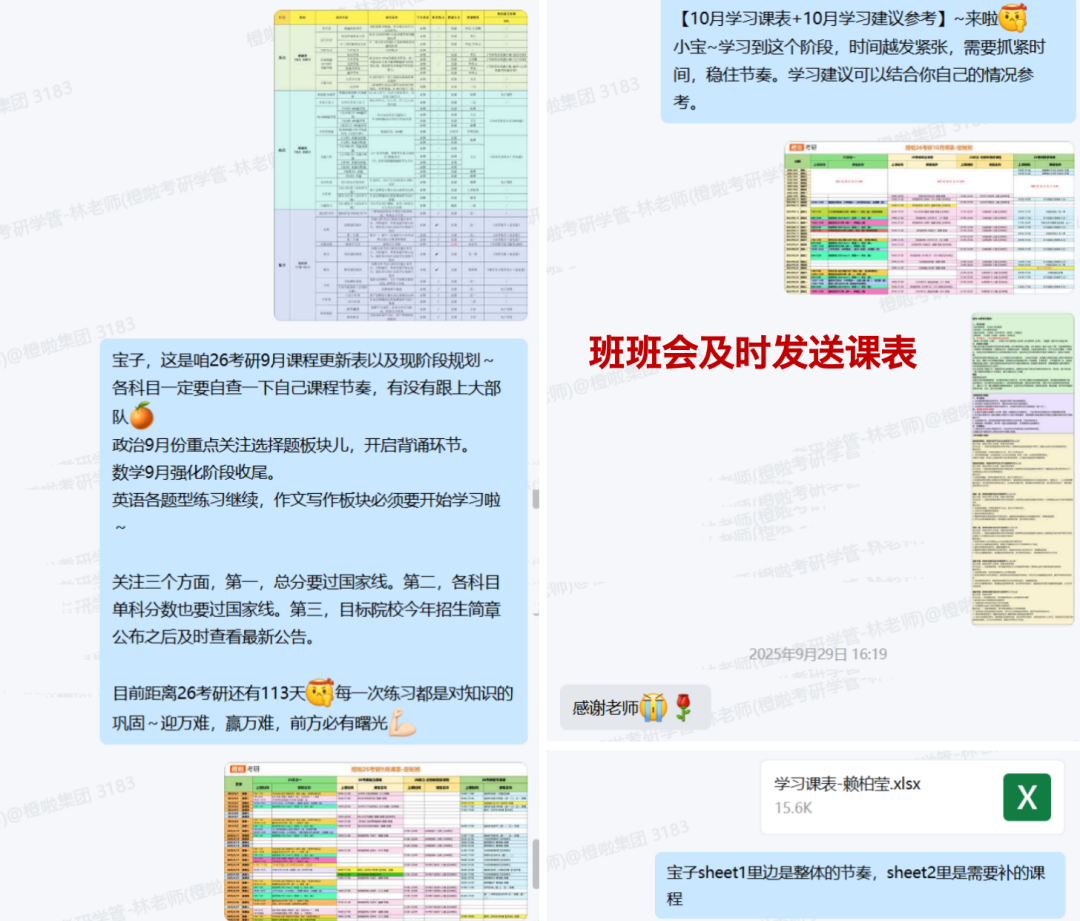The width and height of the screenshot is (1080, 921).
Task: Click the headband emoji after 来啦
Action: pyautogui.click(x=1012, y=18)
